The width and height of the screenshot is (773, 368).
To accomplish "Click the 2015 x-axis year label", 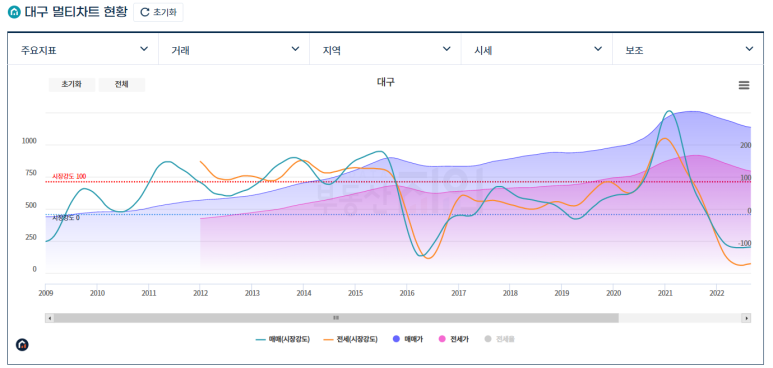I will pos(355,293).
